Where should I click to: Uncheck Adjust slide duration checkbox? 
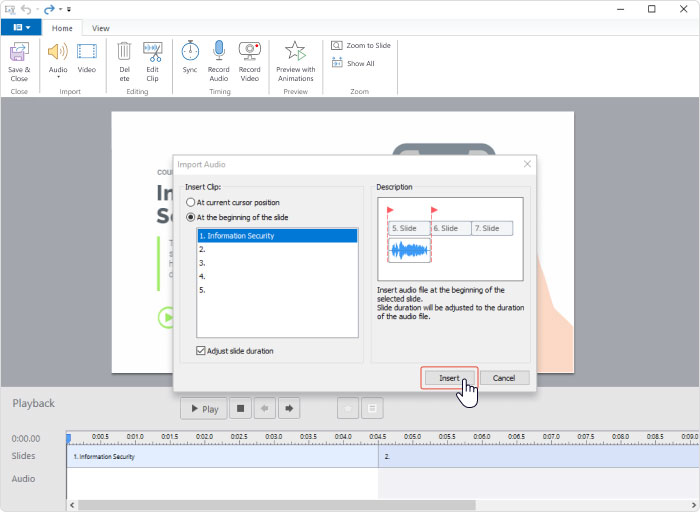click(x=201, y=351)
